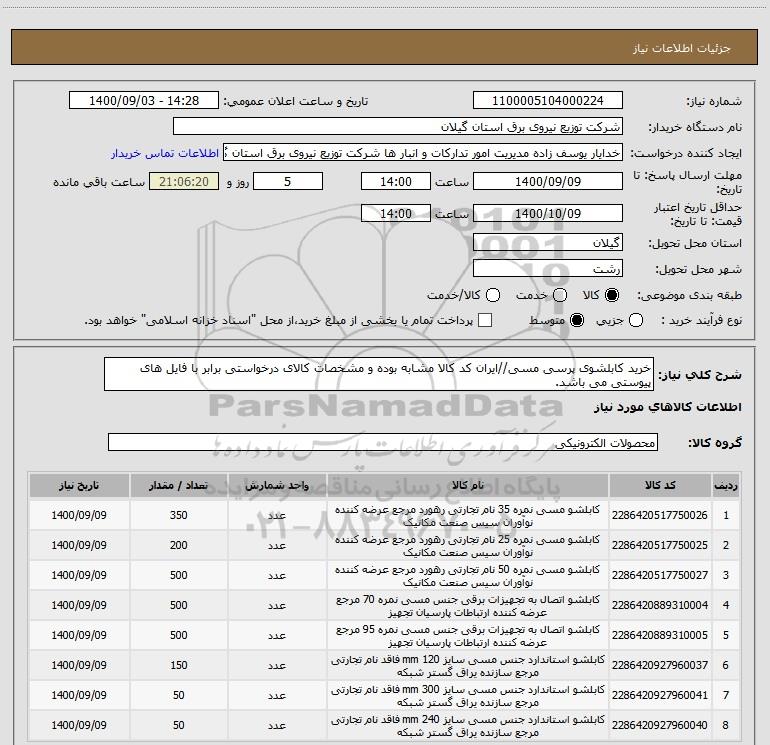Click product code 2286420889310005
This screenshot has height=745, width=770.
660,635
